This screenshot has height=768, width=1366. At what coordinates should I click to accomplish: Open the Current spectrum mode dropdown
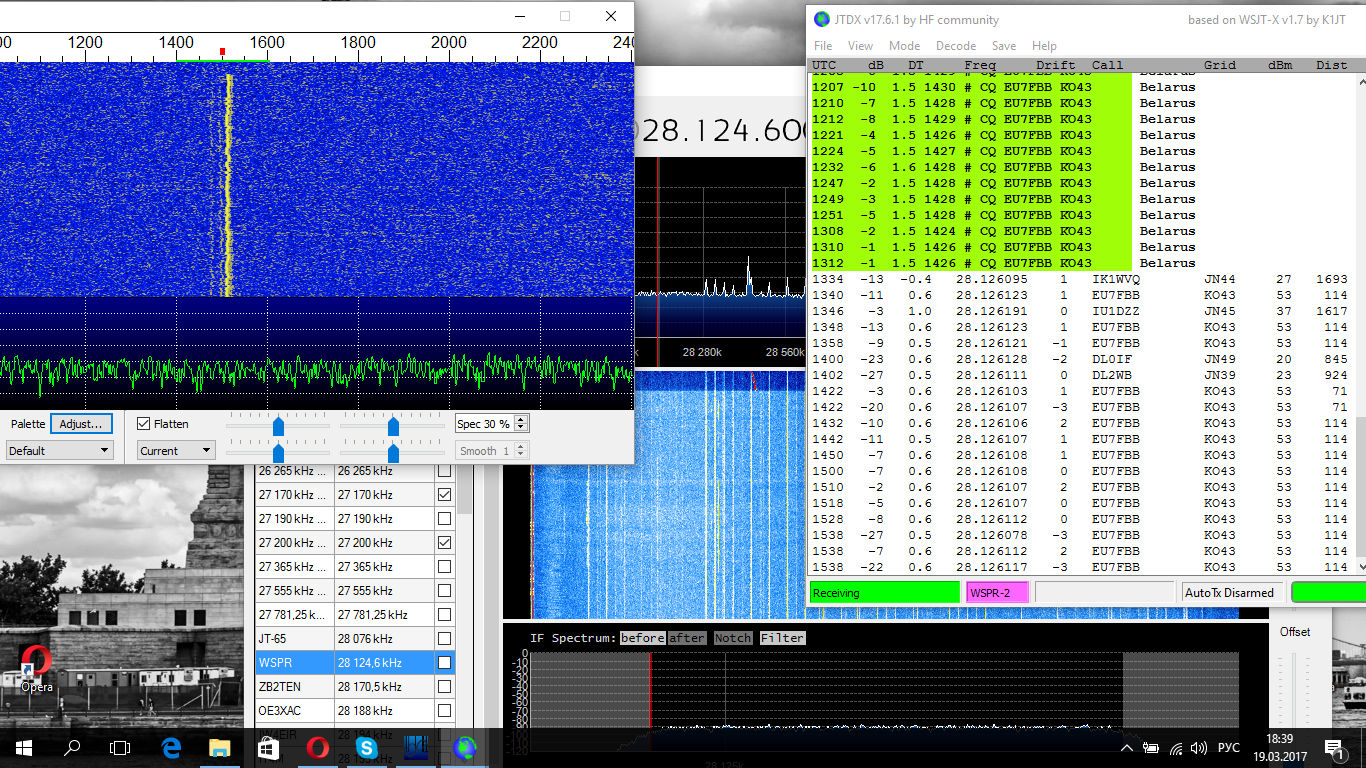176,451
